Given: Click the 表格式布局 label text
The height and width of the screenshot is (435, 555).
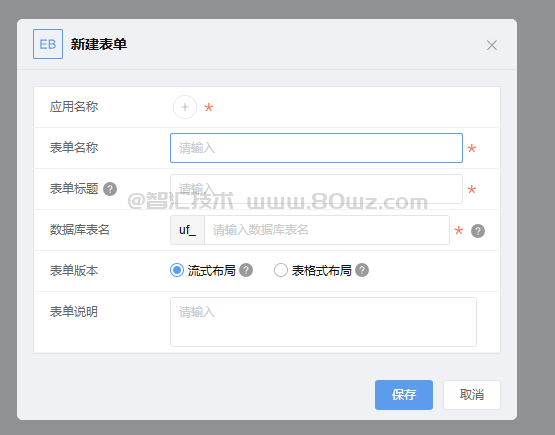Looking at the screenshot, I should (x=321, y=271).
